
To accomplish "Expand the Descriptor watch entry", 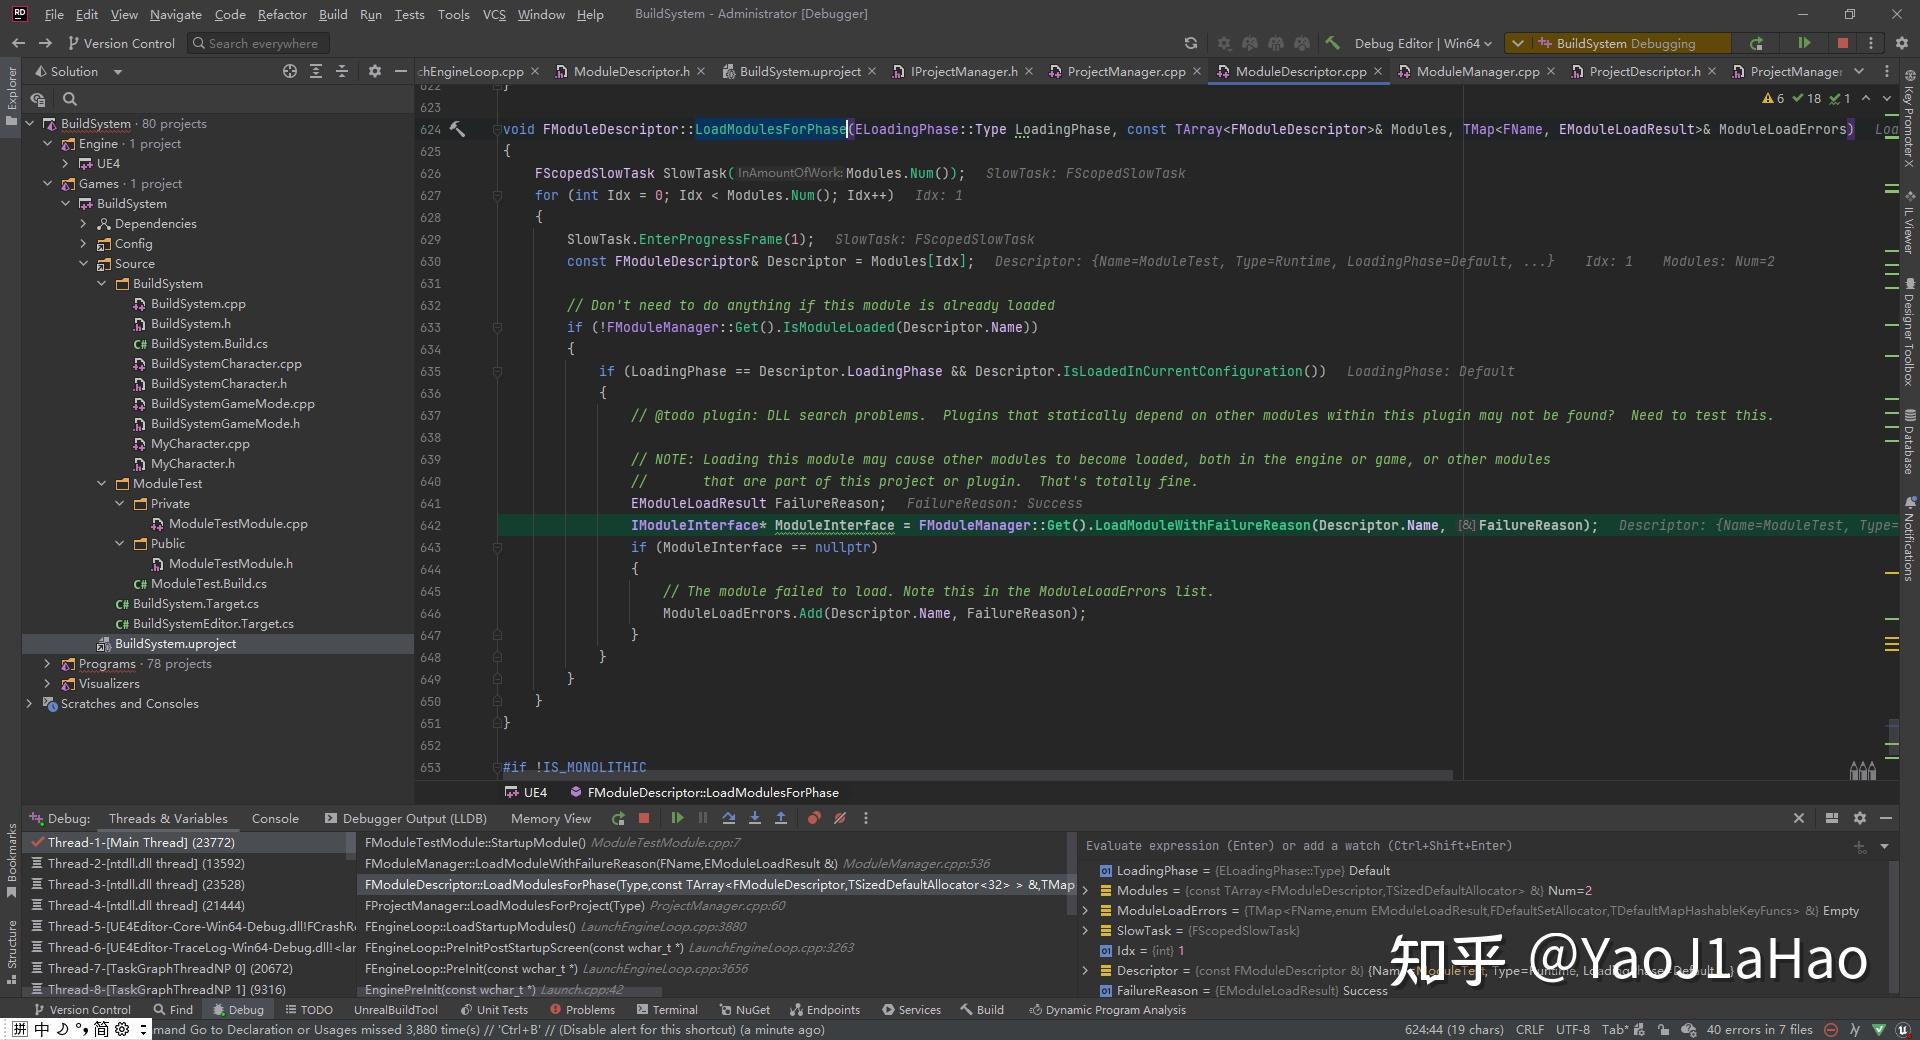I will (1085, 971).
